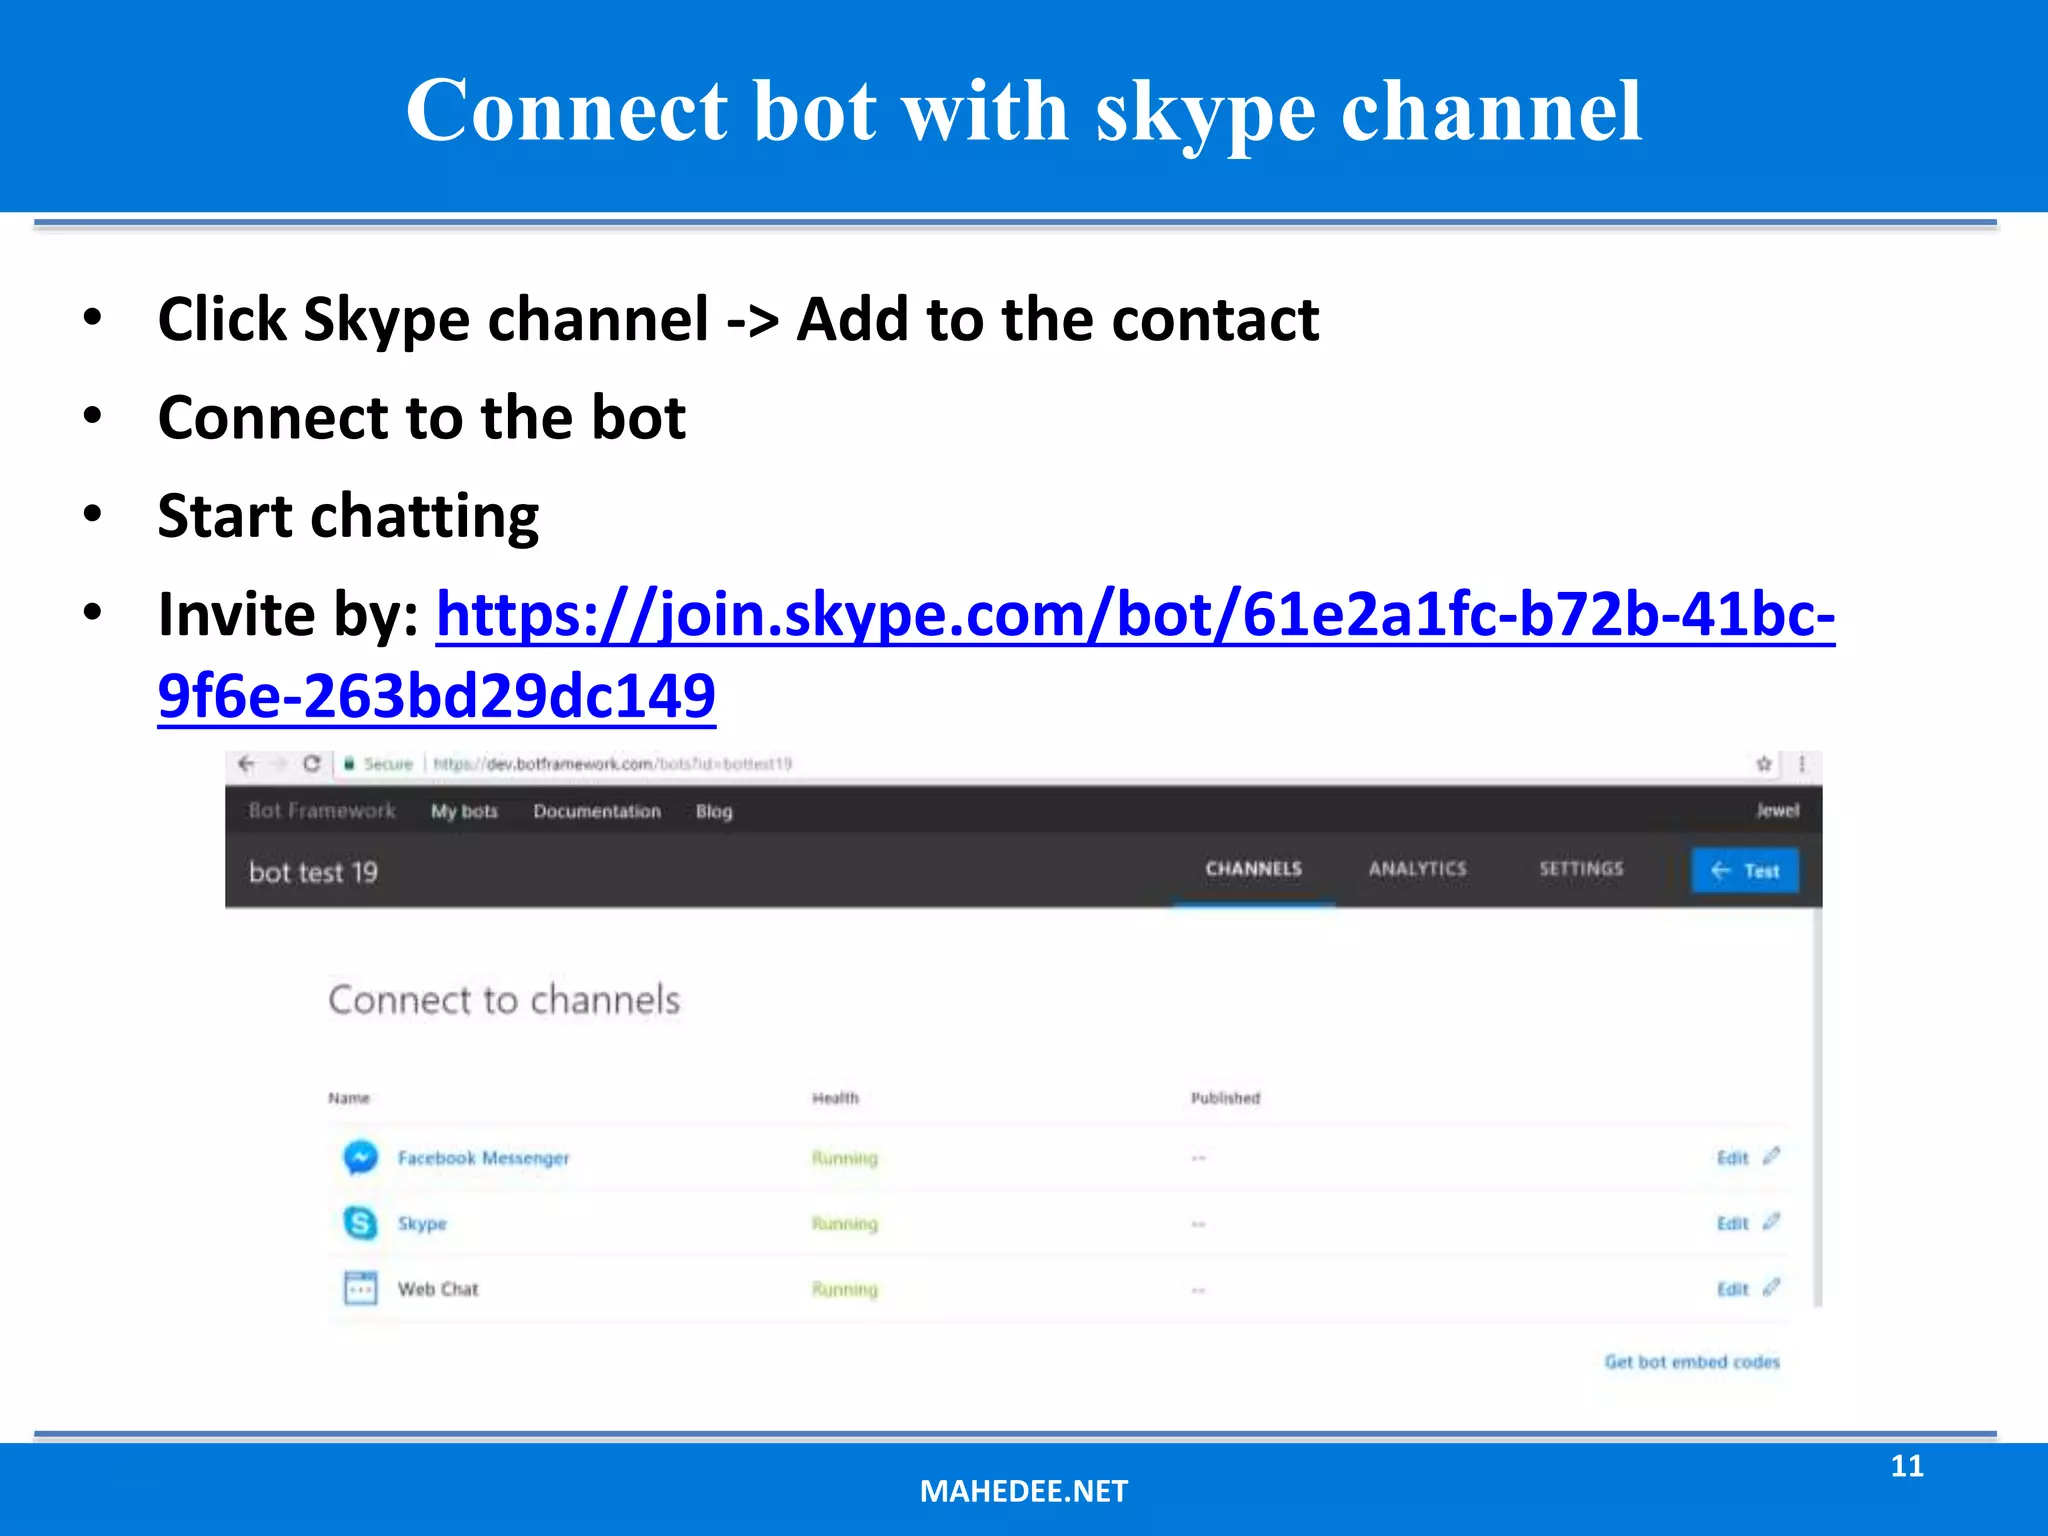Switch to the ANALYTICS tab
The height and width of the screenshot is (1536, 2048).
[x=1417, y=869]
